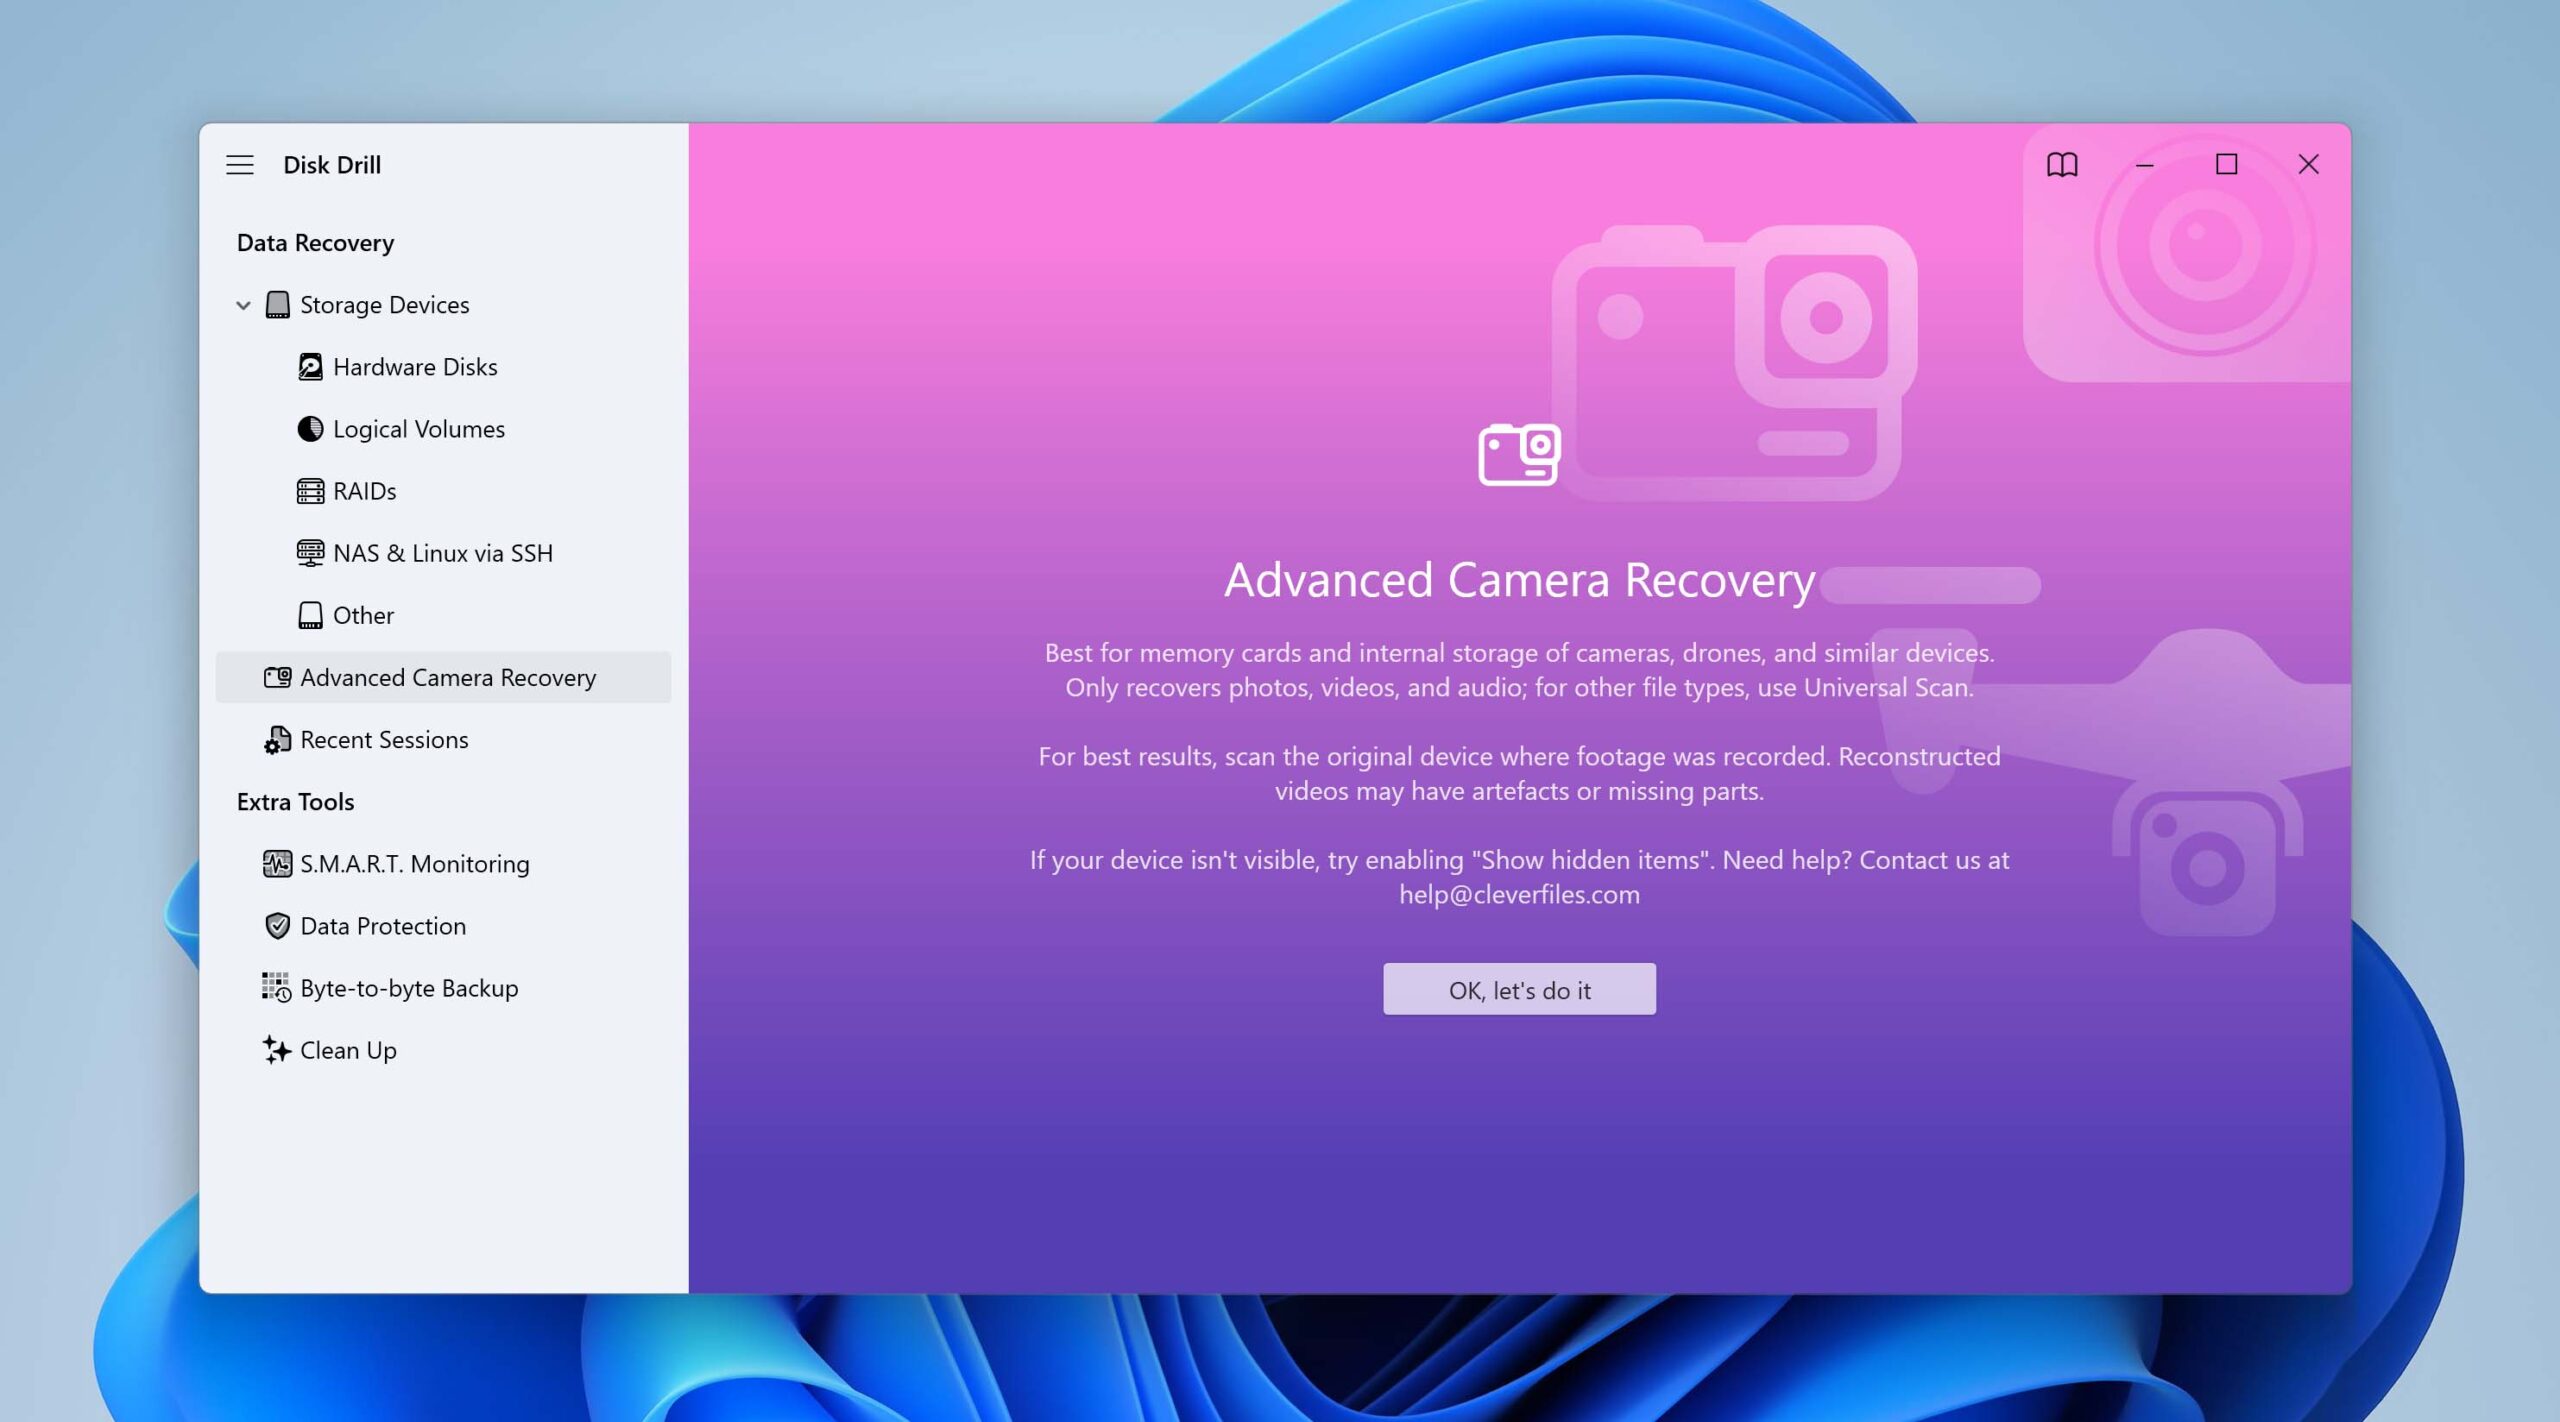Click the S.M.A.R.T. Monitoring icon
2560x1422 pixels.
[x=277, y=863]
